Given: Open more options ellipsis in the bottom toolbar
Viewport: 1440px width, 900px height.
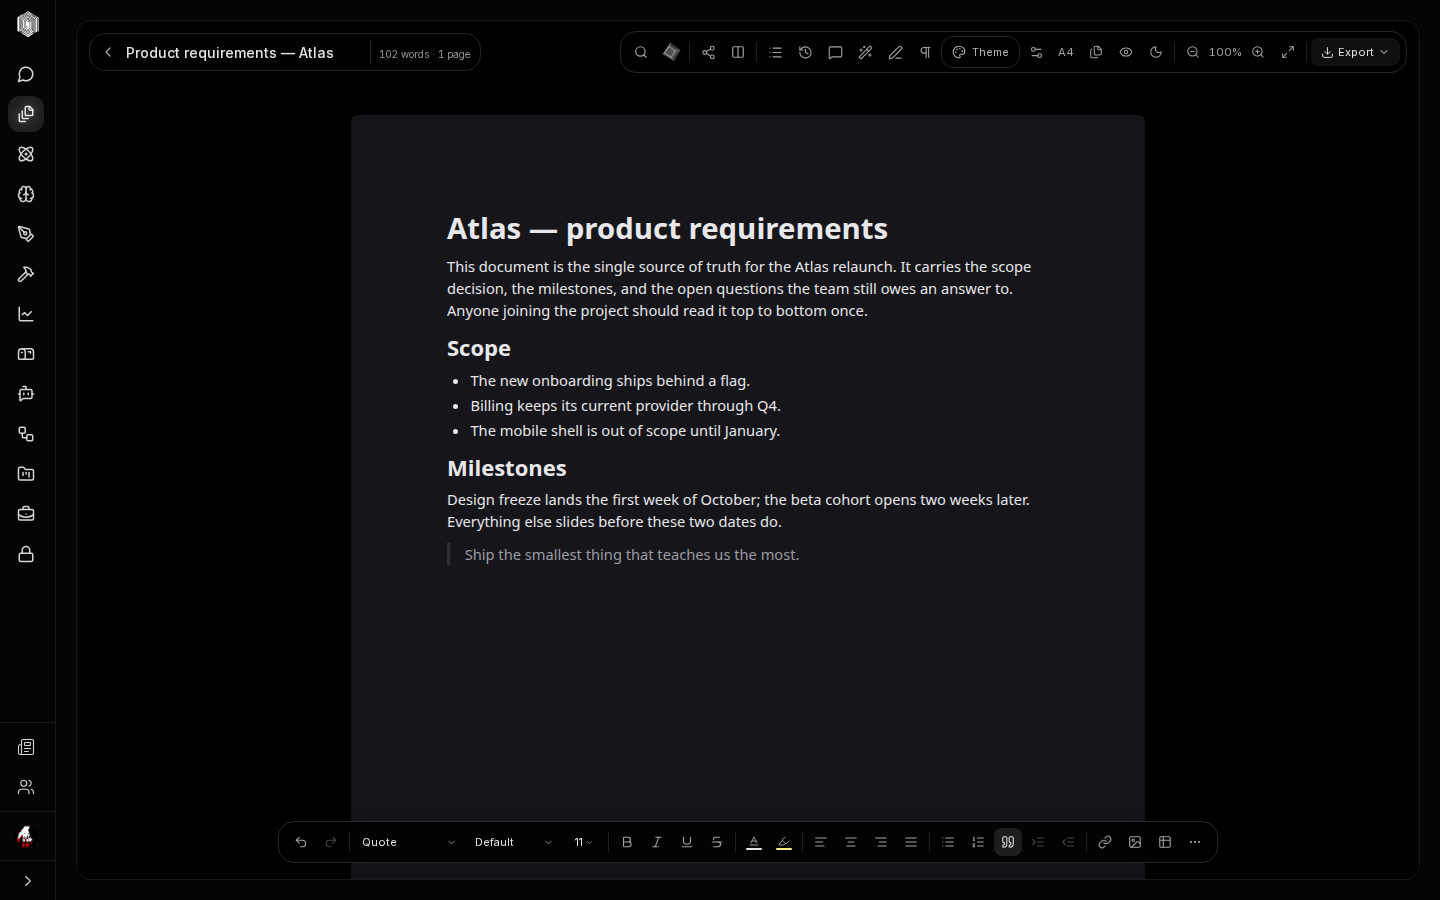Looking at the screenshot, I should [1195, 842].
